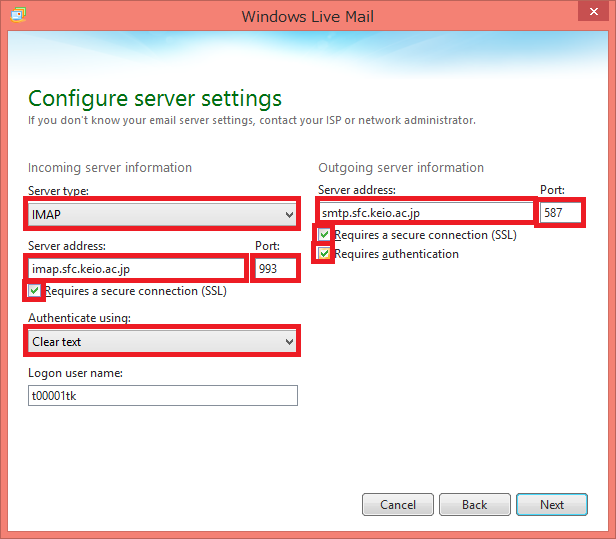Toggle incoming server SSL secure connection checkbox
Screen dimensions: 616x539
pos(36,291)
